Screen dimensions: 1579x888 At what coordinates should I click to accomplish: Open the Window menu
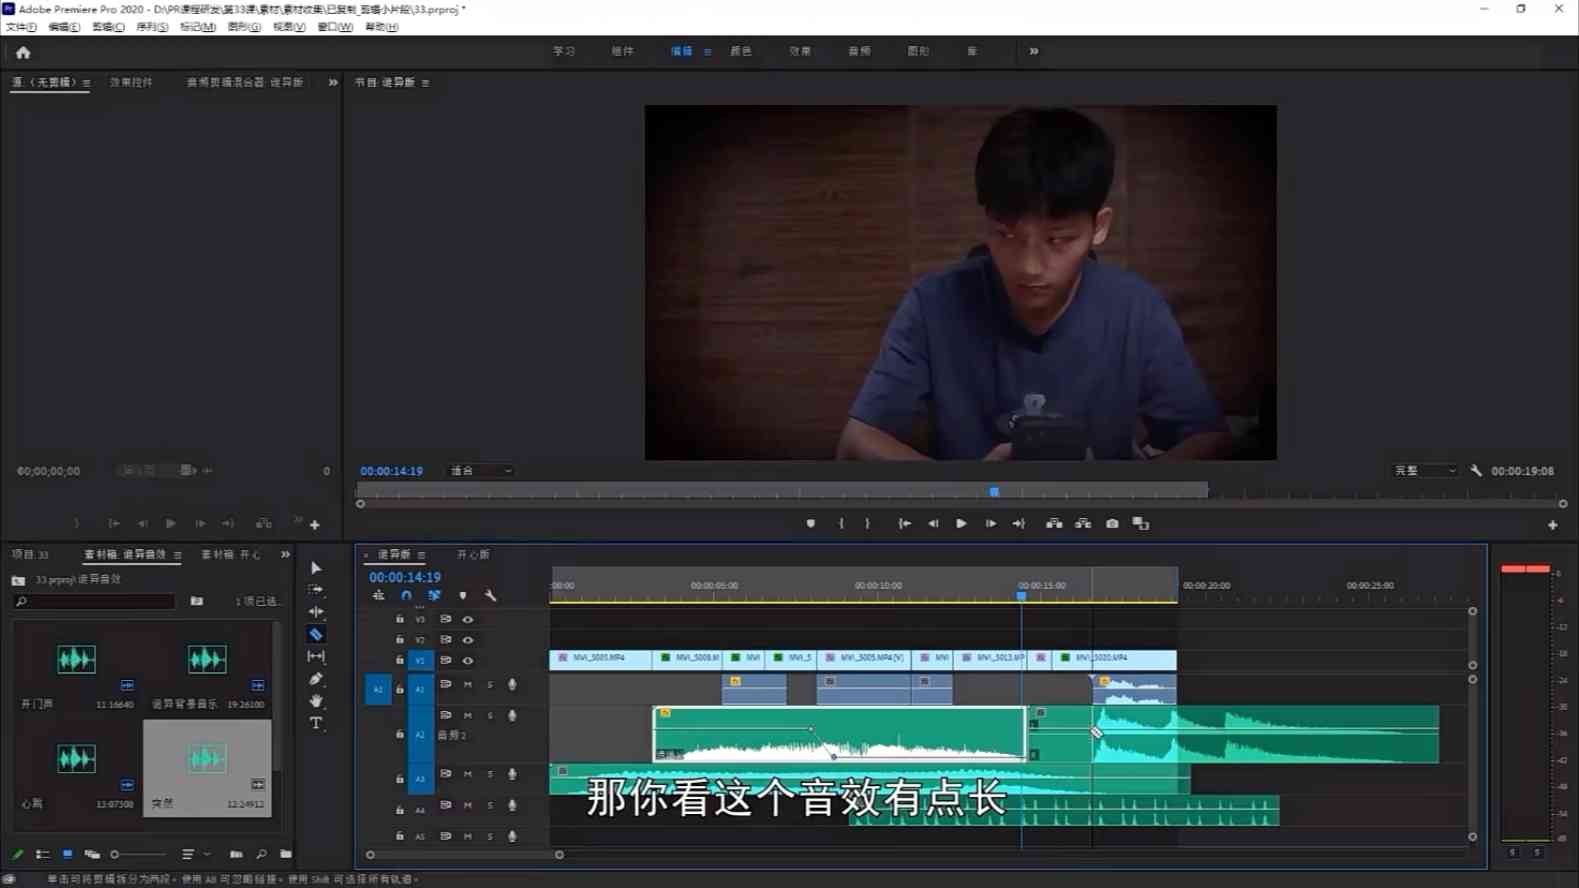pos(335,27)
